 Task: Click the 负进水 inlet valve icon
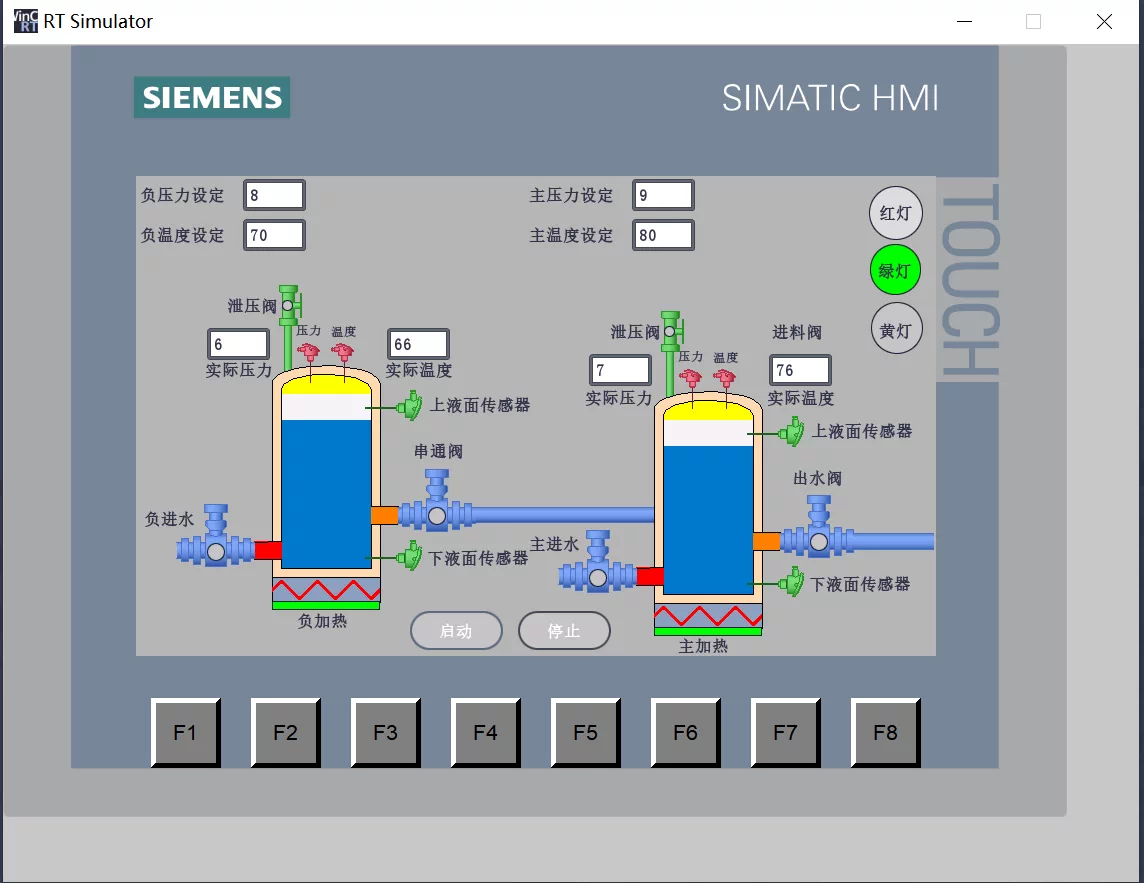click(216, 536)
